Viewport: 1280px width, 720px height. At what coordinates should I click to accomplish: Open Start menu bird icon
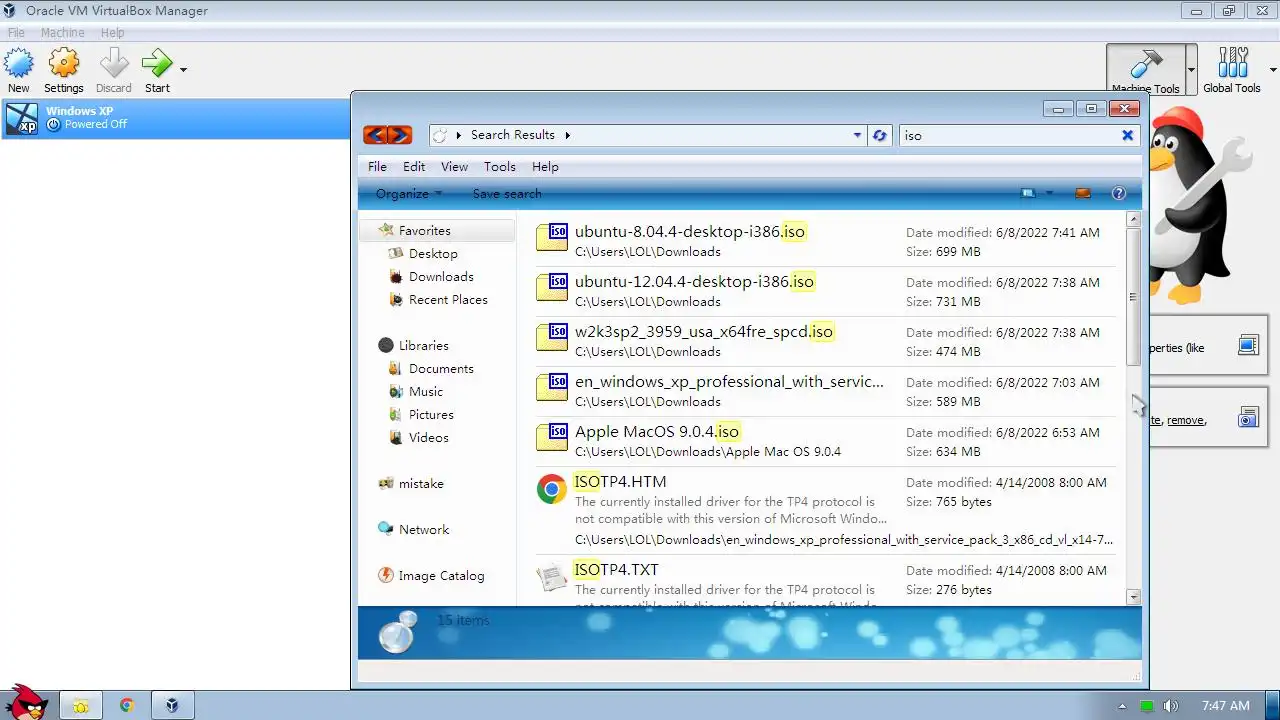pyautogui.click(x=24, y=704)
